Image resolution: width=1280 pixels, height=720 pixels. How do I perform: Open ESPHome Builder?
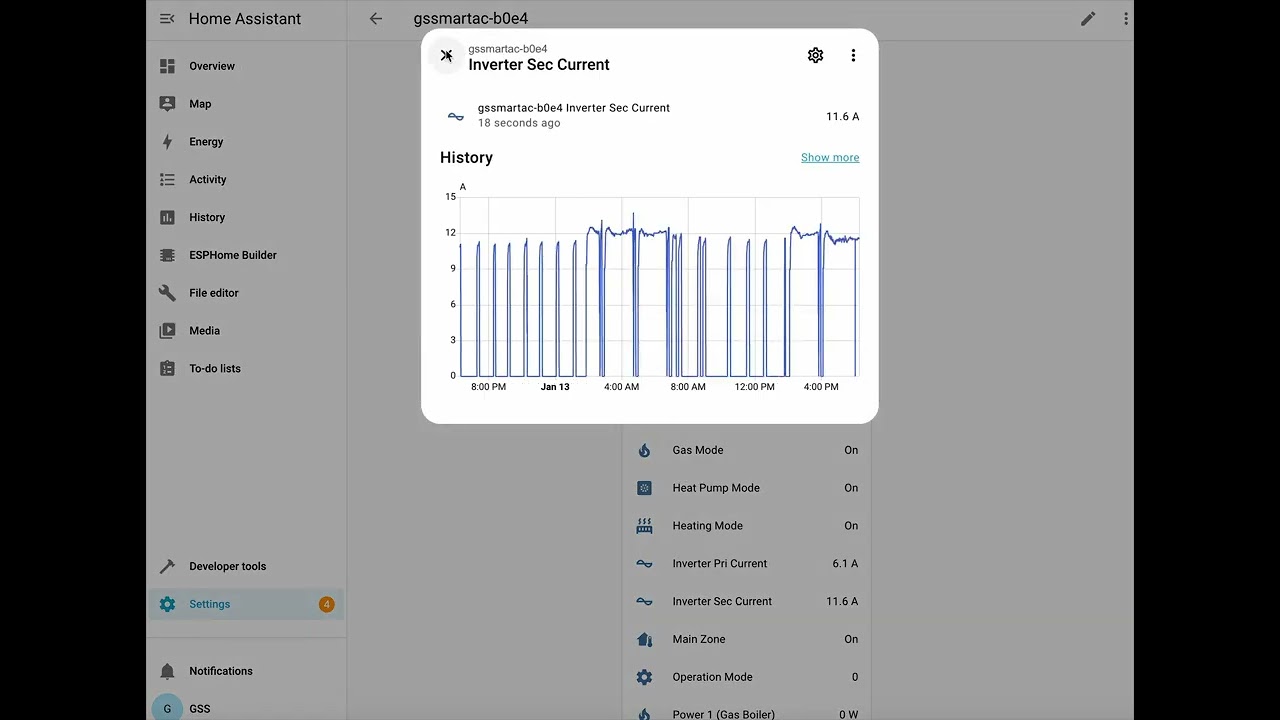(x=245, y=255)
